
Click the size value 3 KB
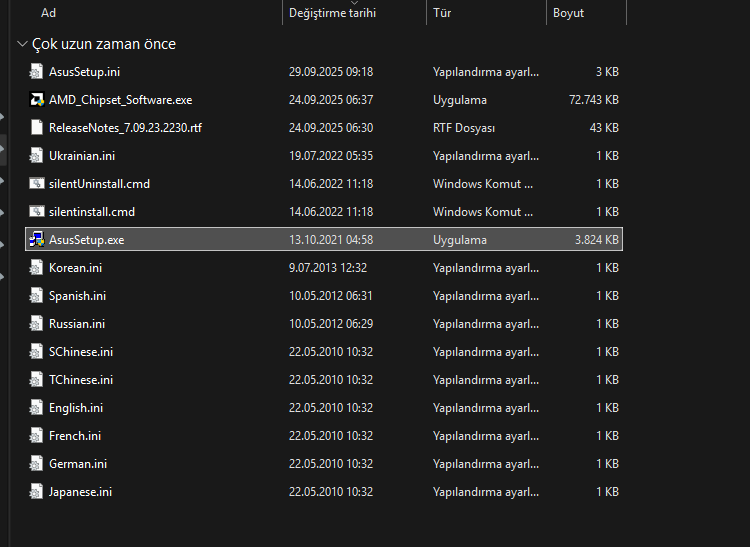pos(607,72)
